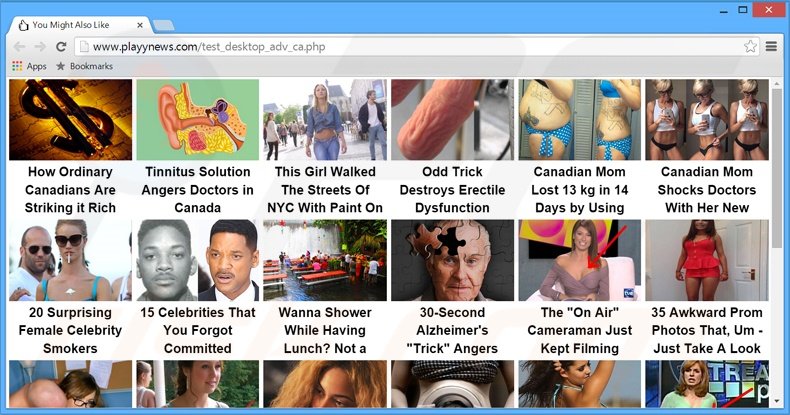Screen dimensions: 790x415
Task: Open the Apps grid shortcut
Action: 29,66
